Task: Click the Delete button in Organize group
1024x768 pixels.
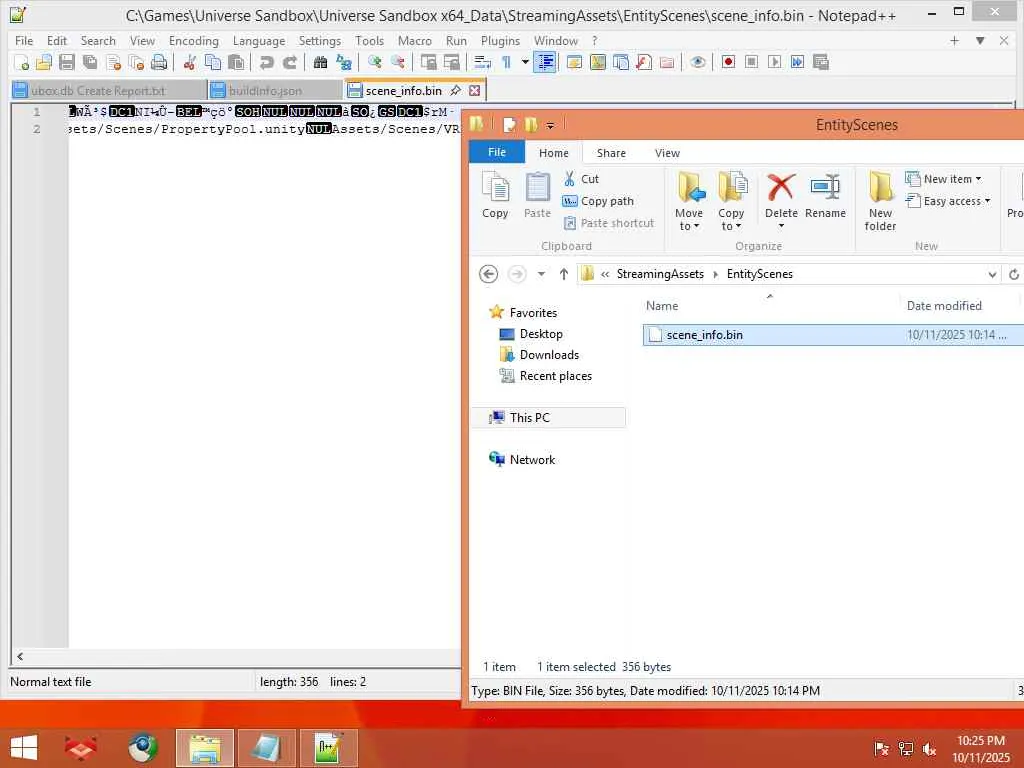Action: pyautogui.click(x=781, y=200)
